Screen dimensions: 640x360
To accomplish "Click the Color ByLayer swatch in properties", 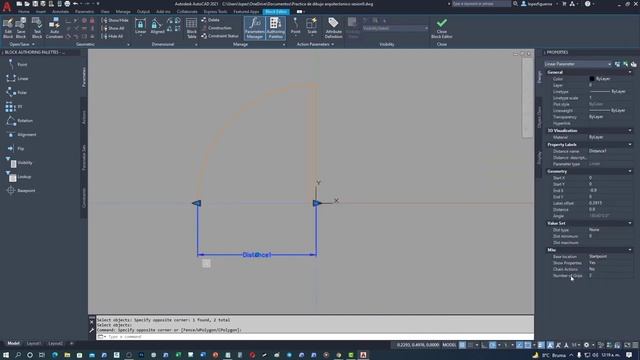I will pos(591,79).
